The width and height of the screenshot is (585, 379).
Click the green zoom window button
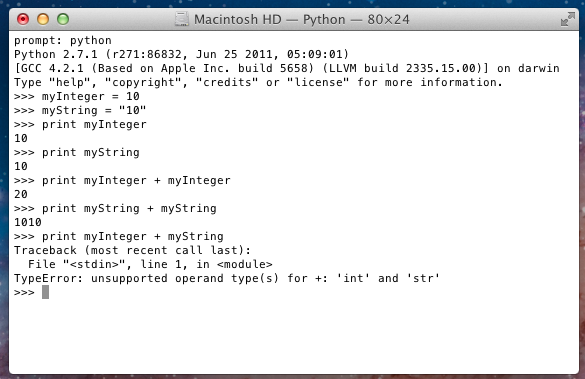63,19
